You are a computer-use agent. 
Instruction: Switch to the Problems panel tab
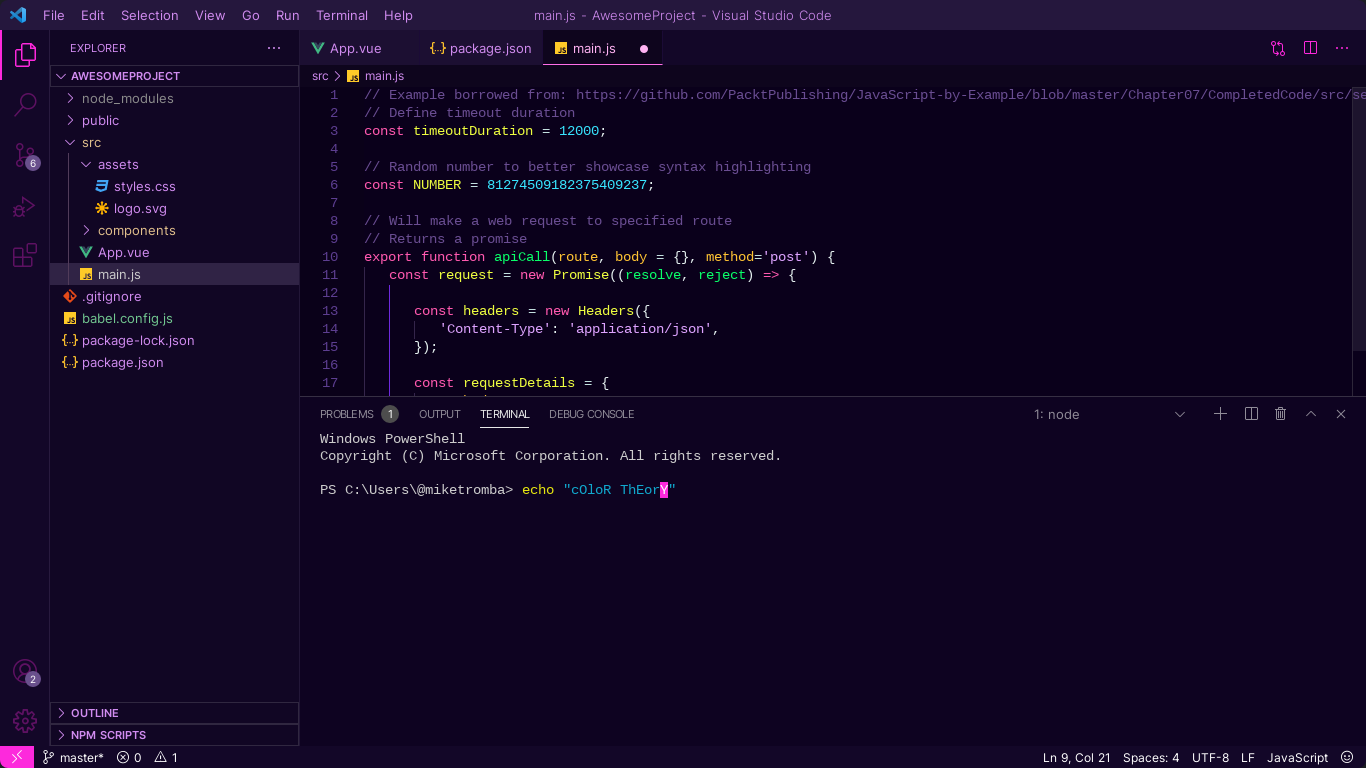pos(358,414)
